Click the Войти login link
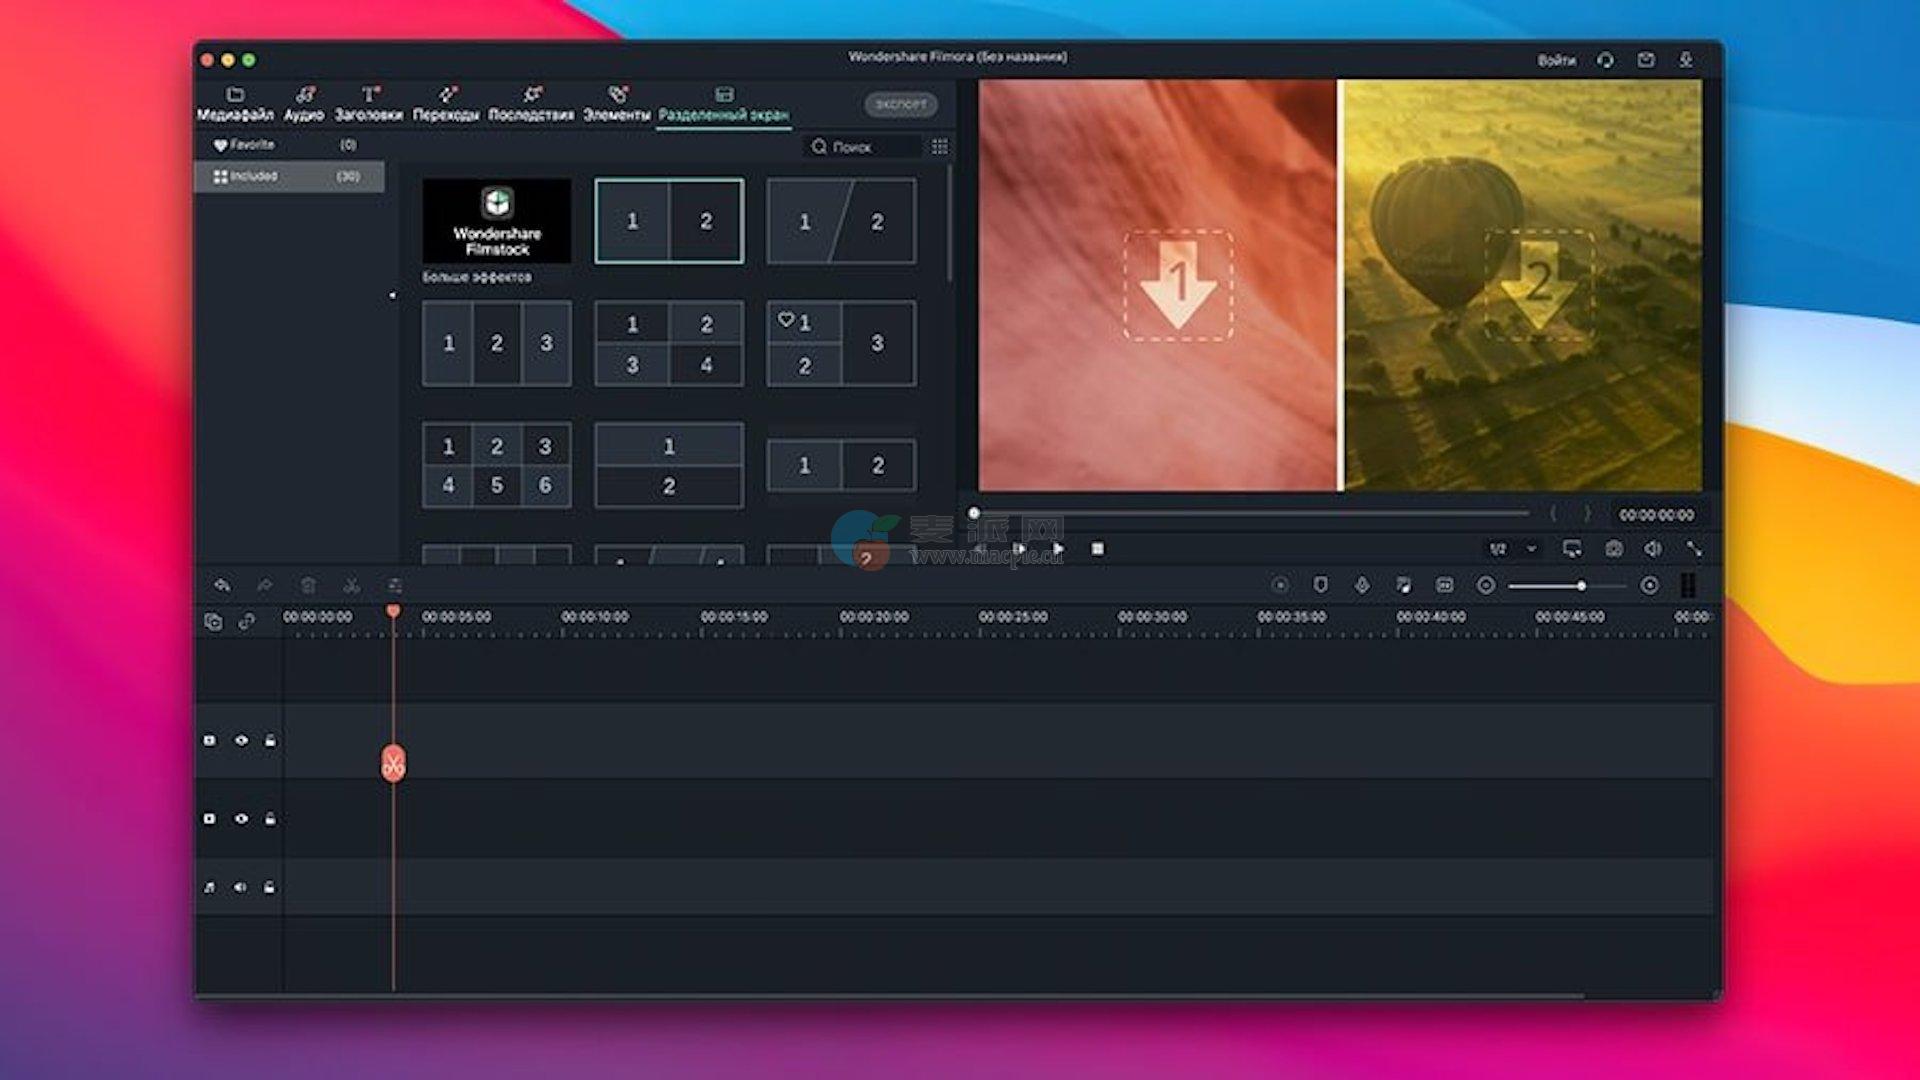 tap(1556, 60)
